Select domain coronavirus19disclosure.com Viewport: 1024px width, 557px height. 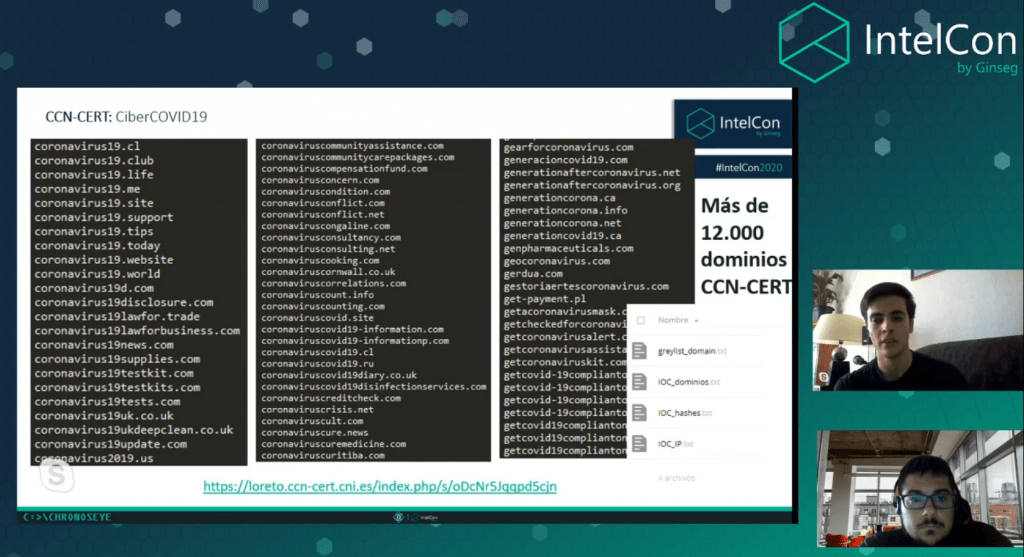point(124,302)
